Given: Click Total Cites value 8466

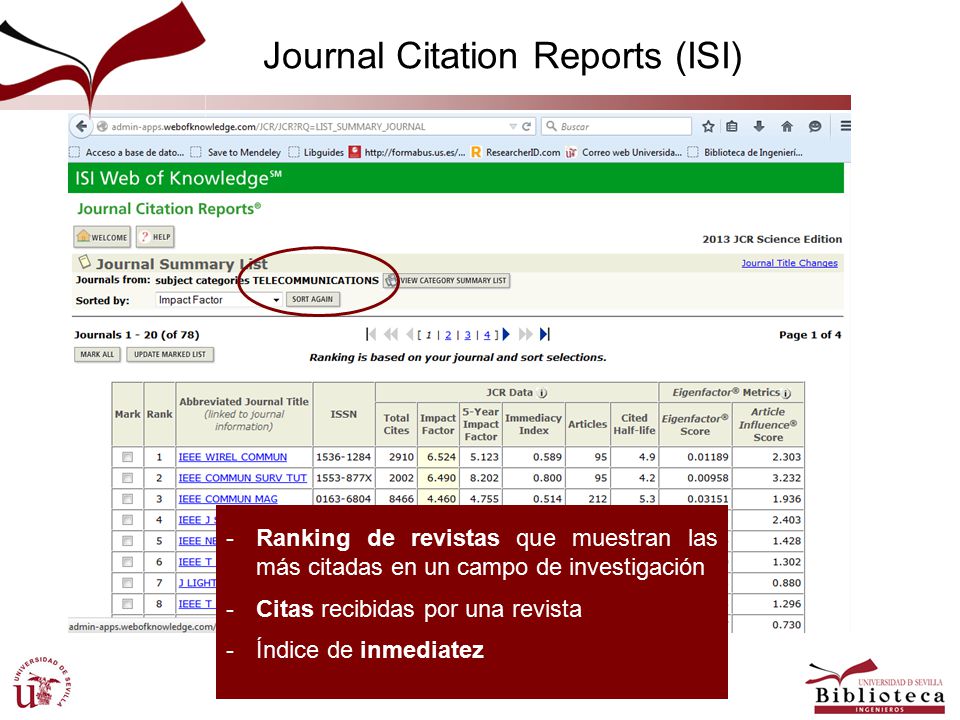Looking at the screenshot, I should pos(402,499).
